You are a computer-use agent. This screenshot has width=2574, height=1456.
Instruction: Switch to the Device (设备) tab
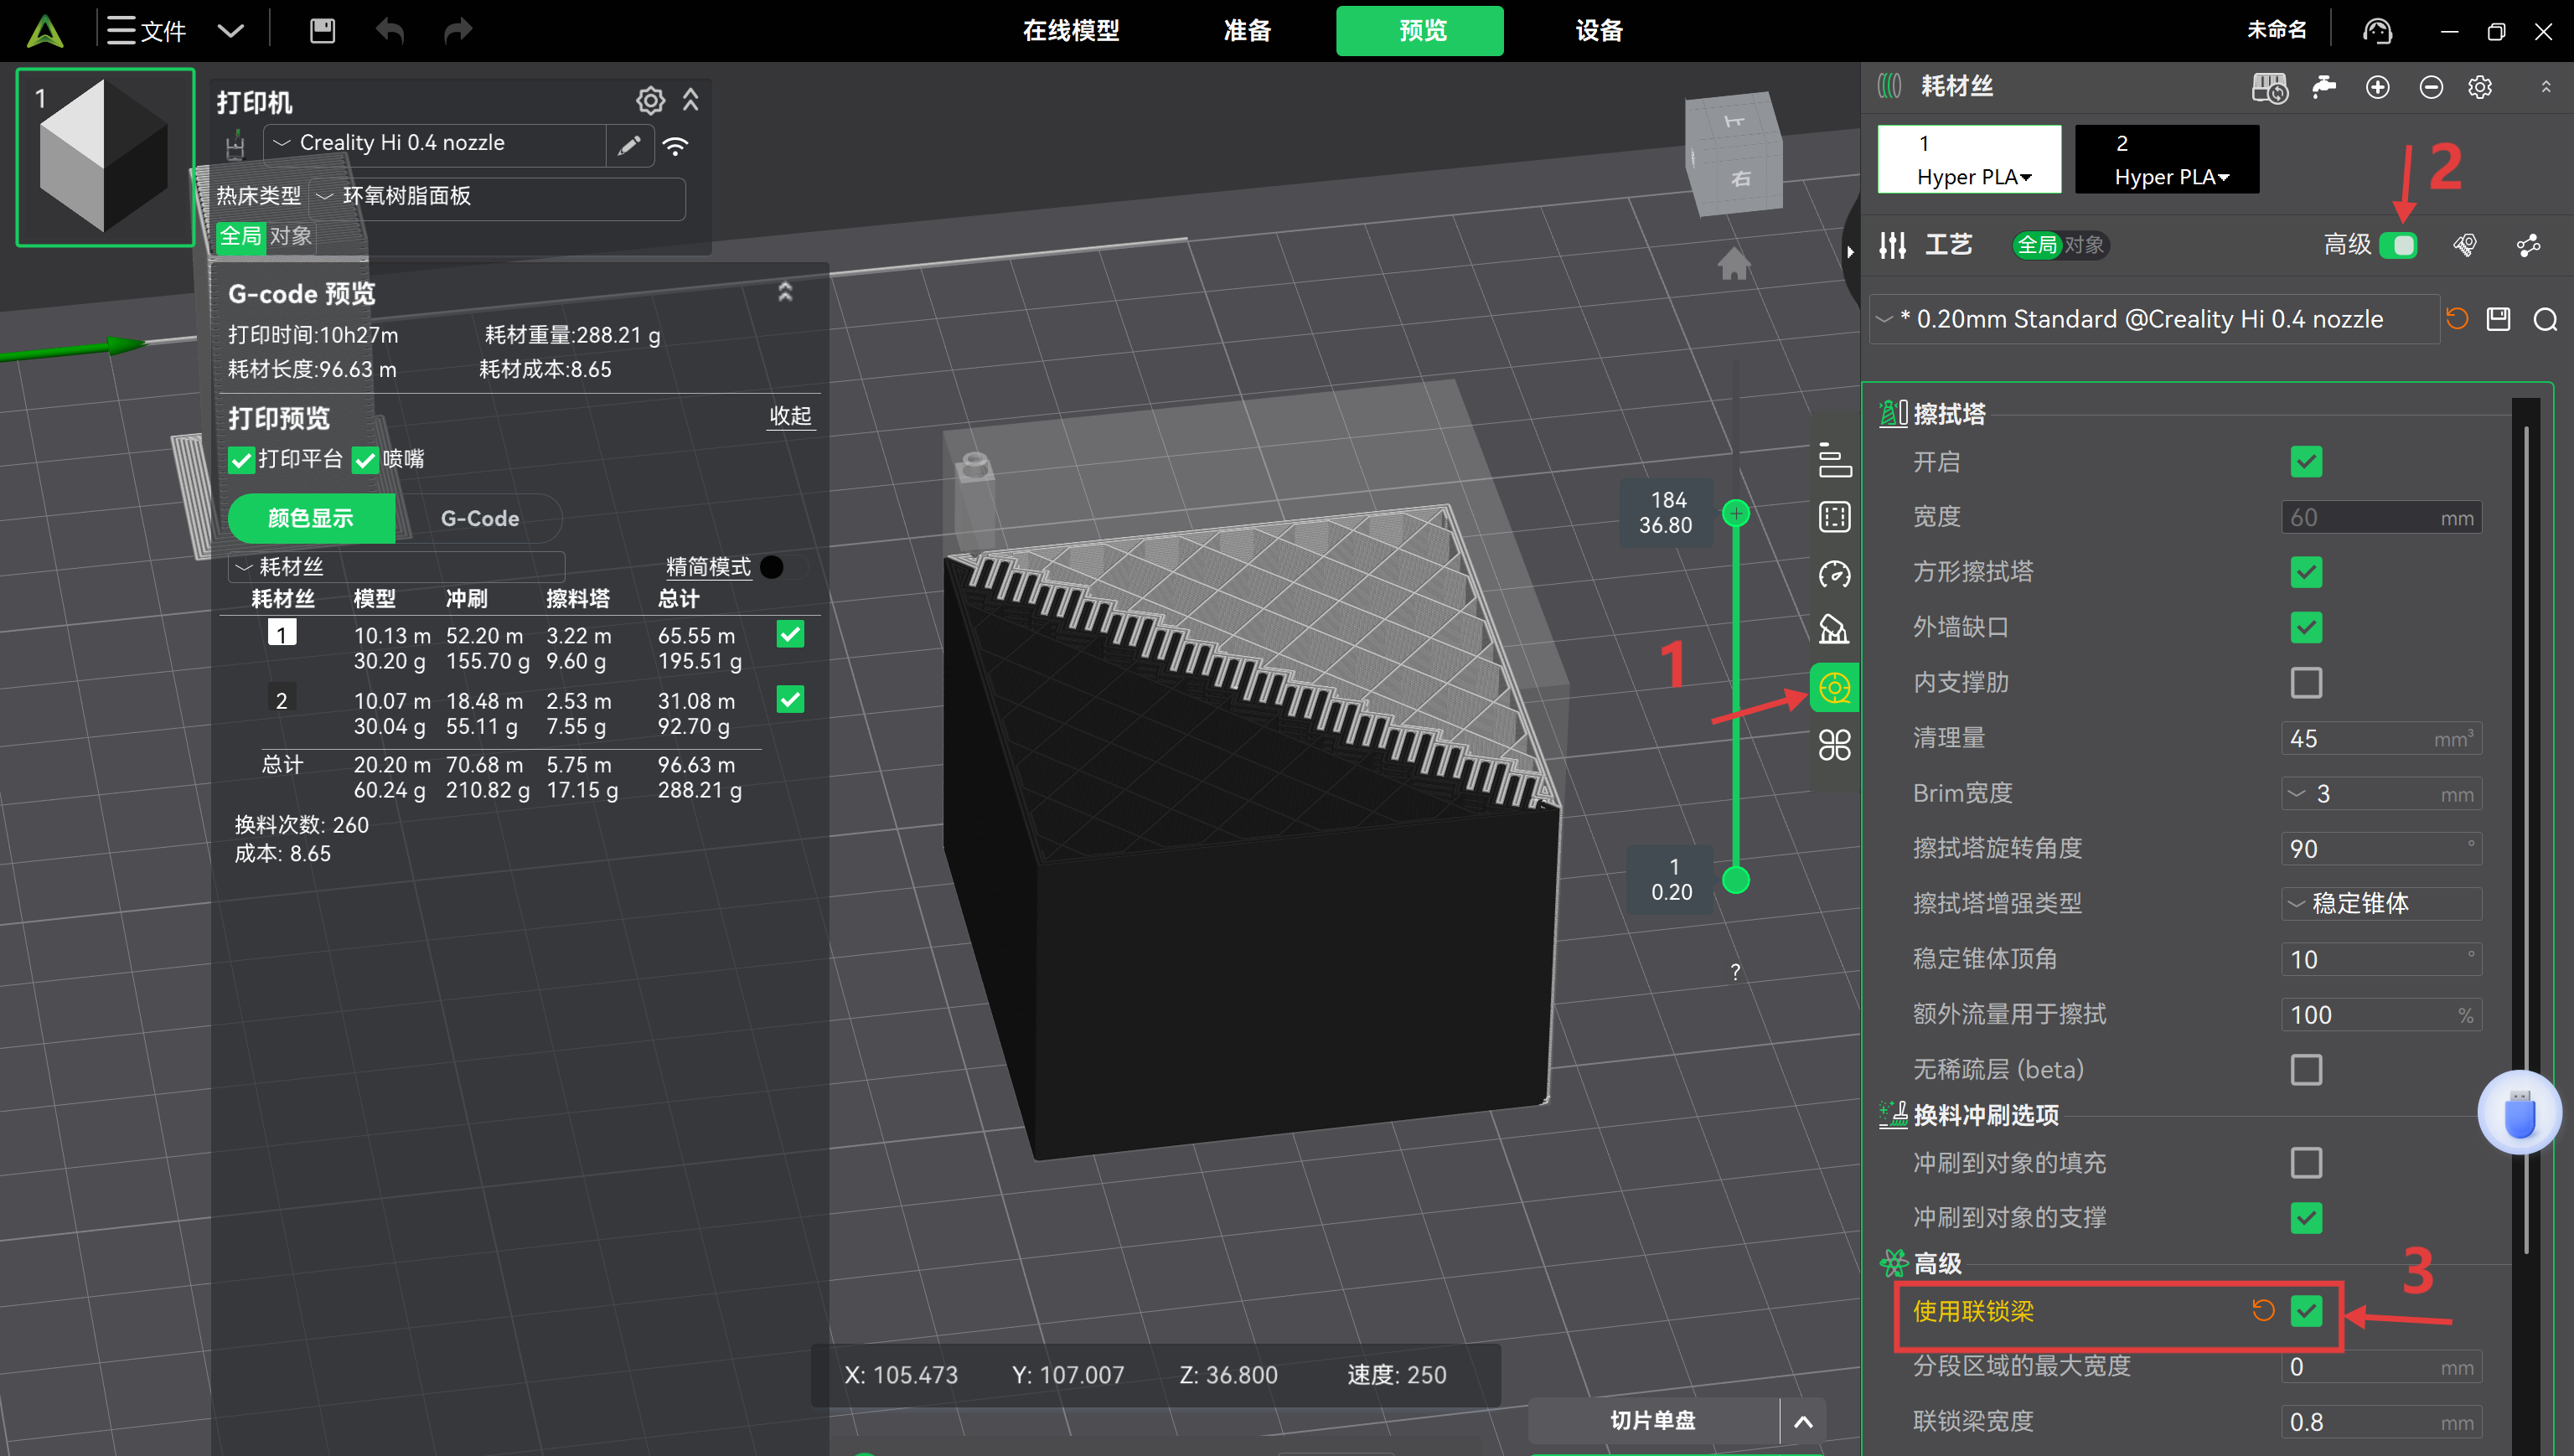[1598, 31]
